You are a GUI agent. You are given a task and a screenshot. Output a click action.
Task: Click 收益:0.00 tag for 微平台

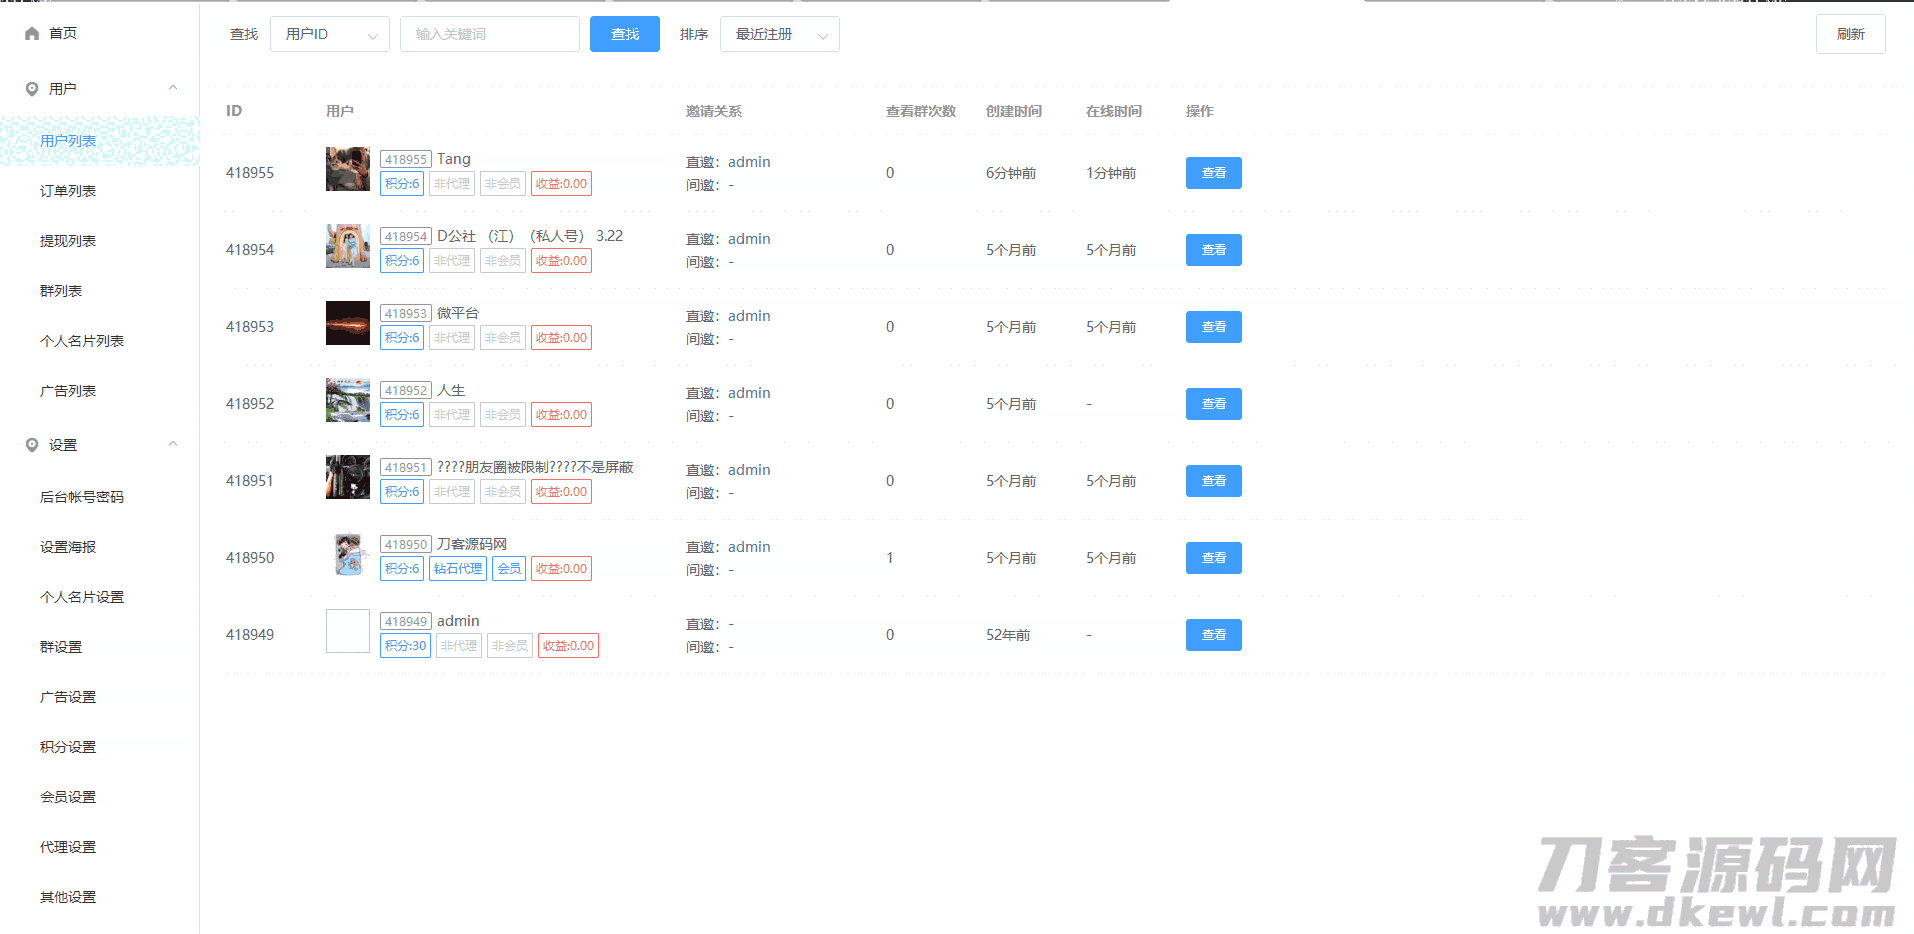click(561, 338)
